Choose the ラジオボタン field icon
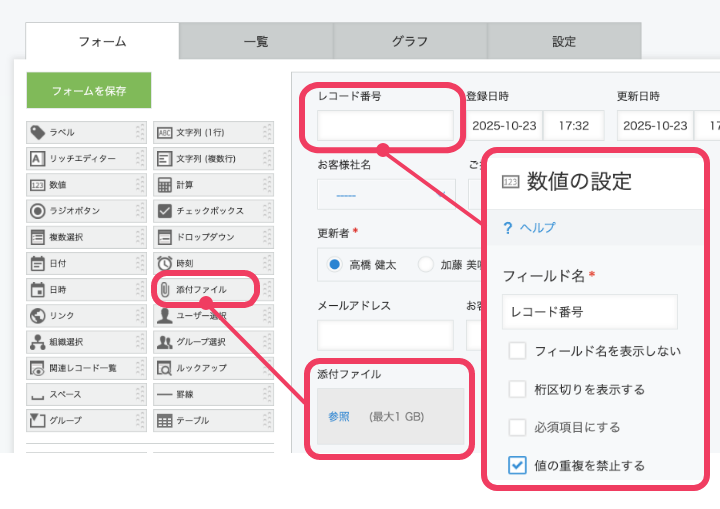Viewport: 720px width, 509px height. point(37,211)
